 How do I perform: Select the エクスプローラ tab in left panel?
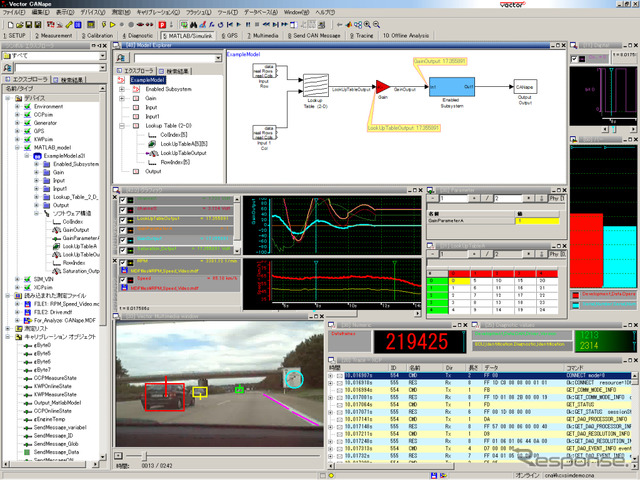pos(26,80)
